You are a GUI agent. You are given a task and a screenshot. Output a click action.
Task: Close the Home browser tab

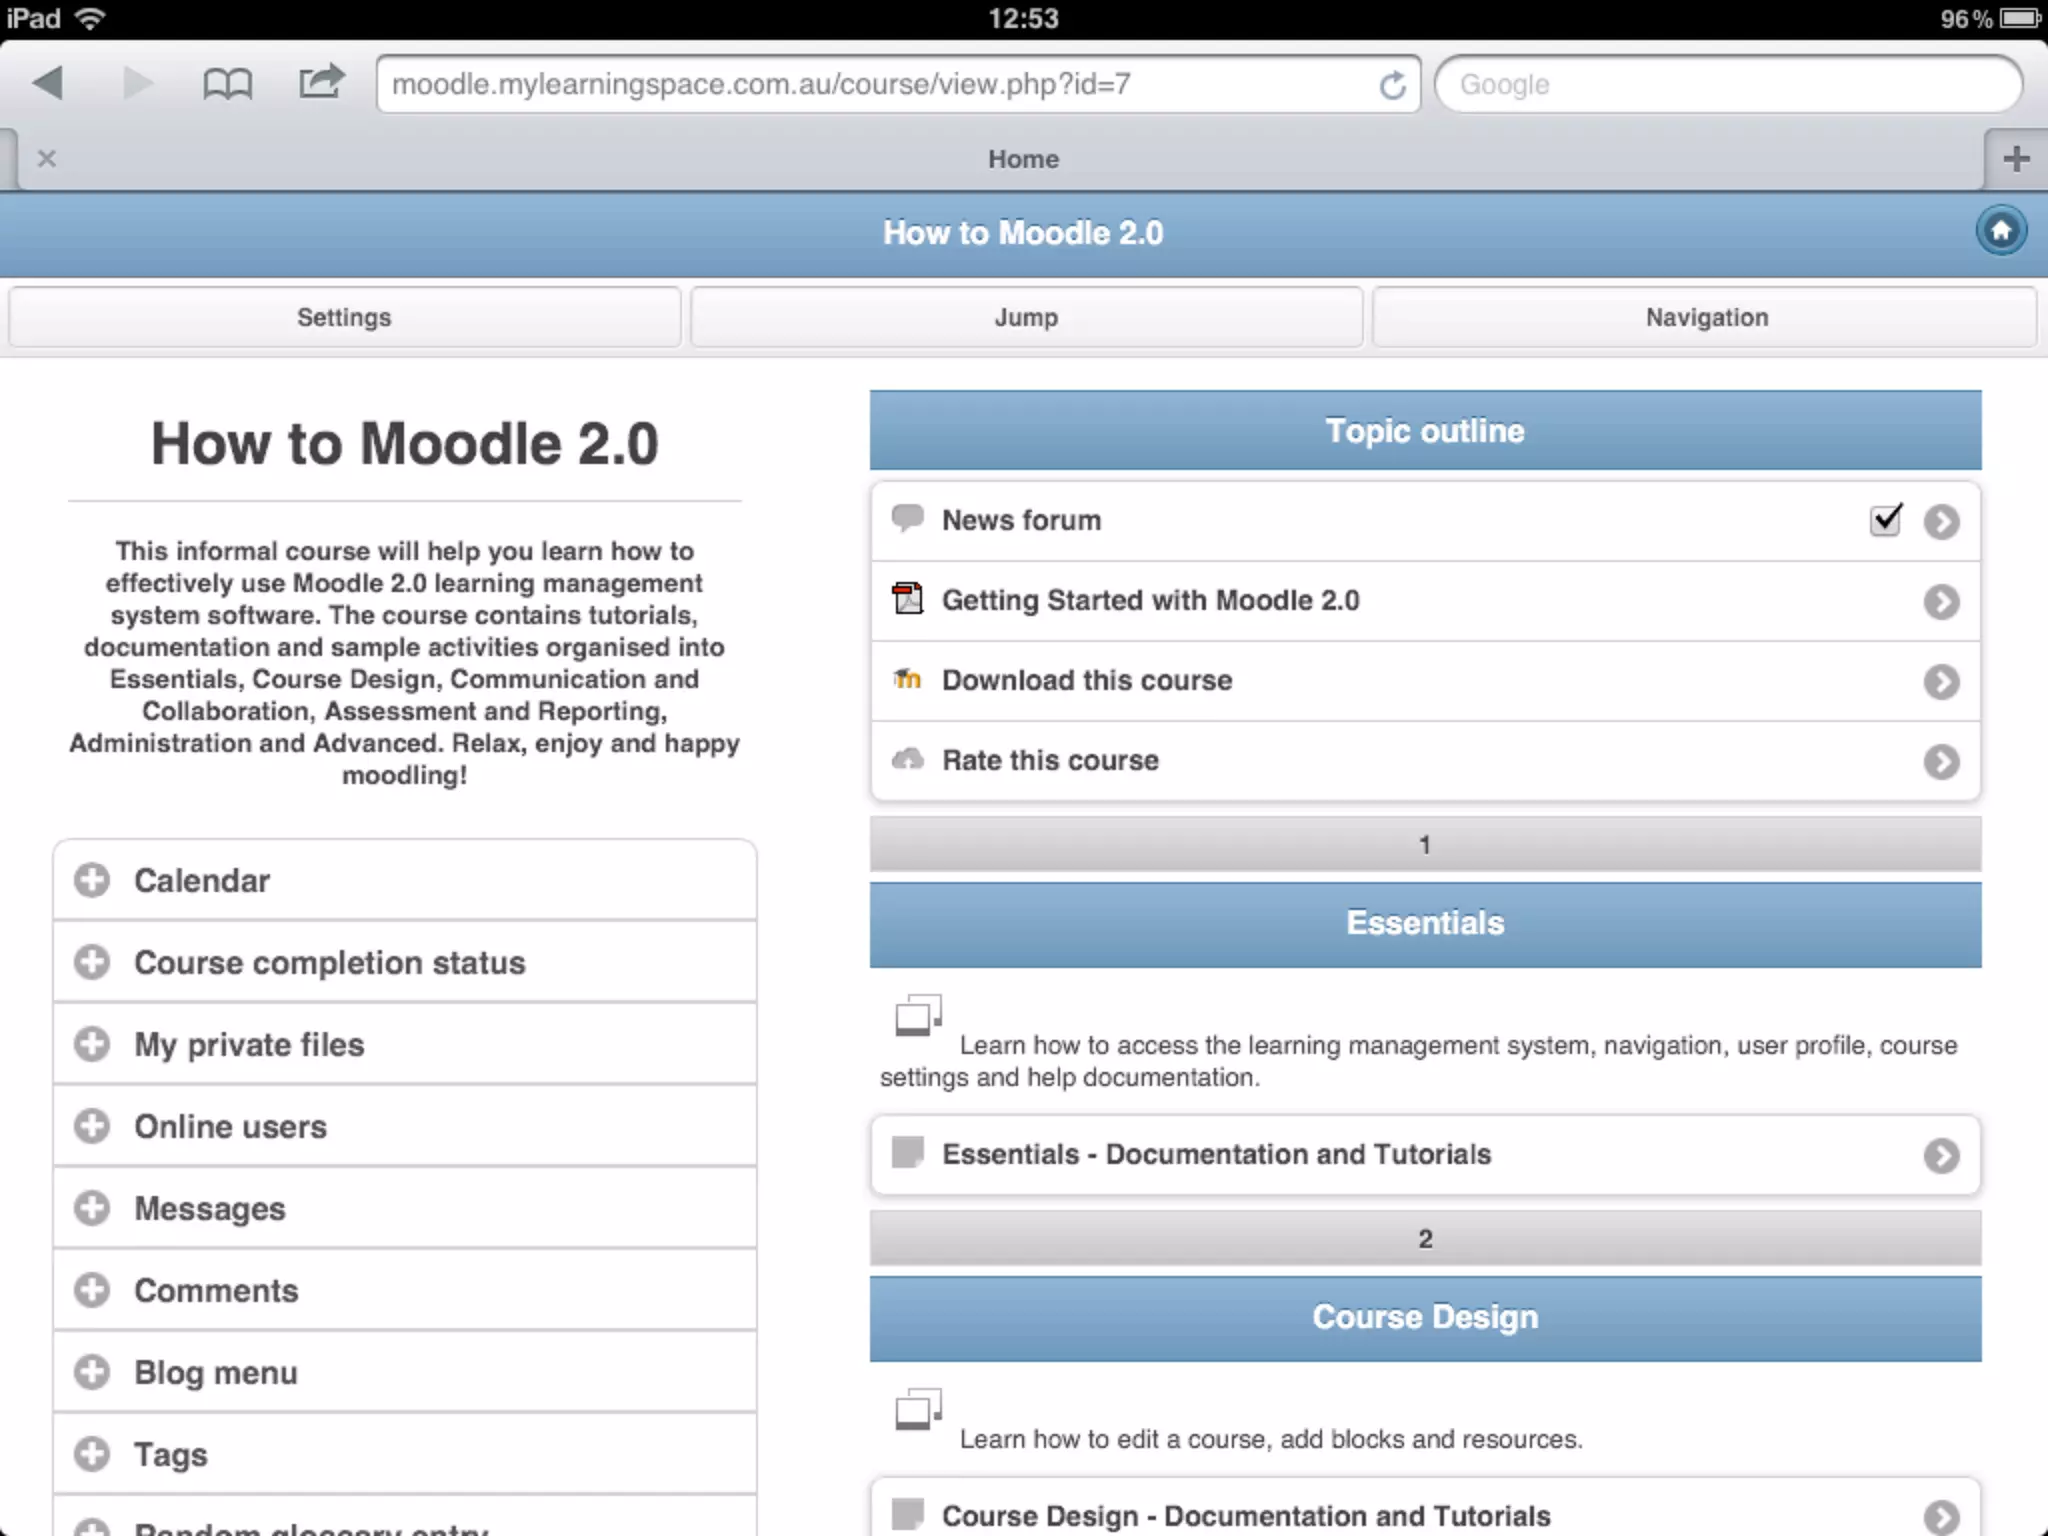click(x=46, y=159)
